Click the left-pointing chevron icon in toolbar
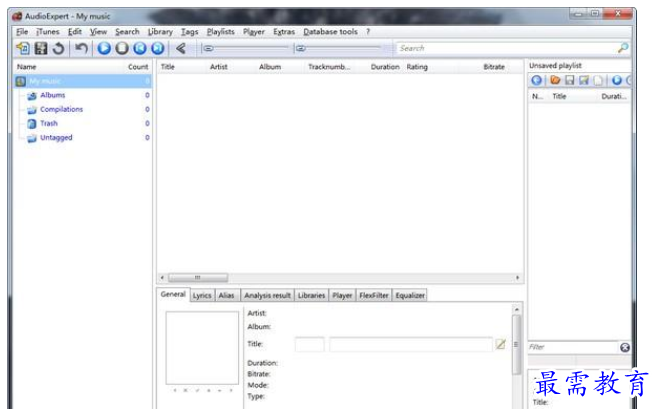This screenshot has height=415, width=657. click(181, 49)
